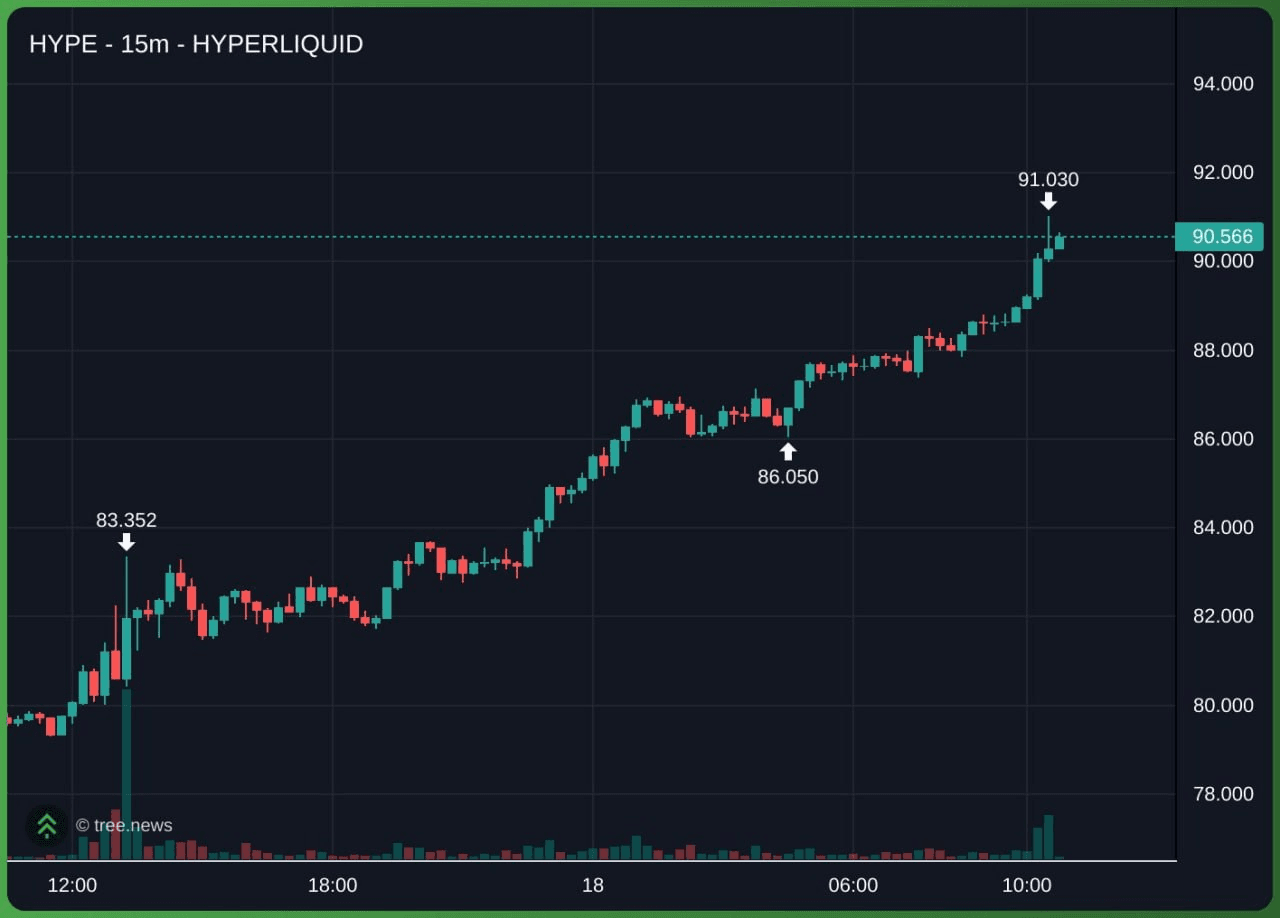Click the 84.000 price axis label

pyautogui.click(x=1223, y=527)
